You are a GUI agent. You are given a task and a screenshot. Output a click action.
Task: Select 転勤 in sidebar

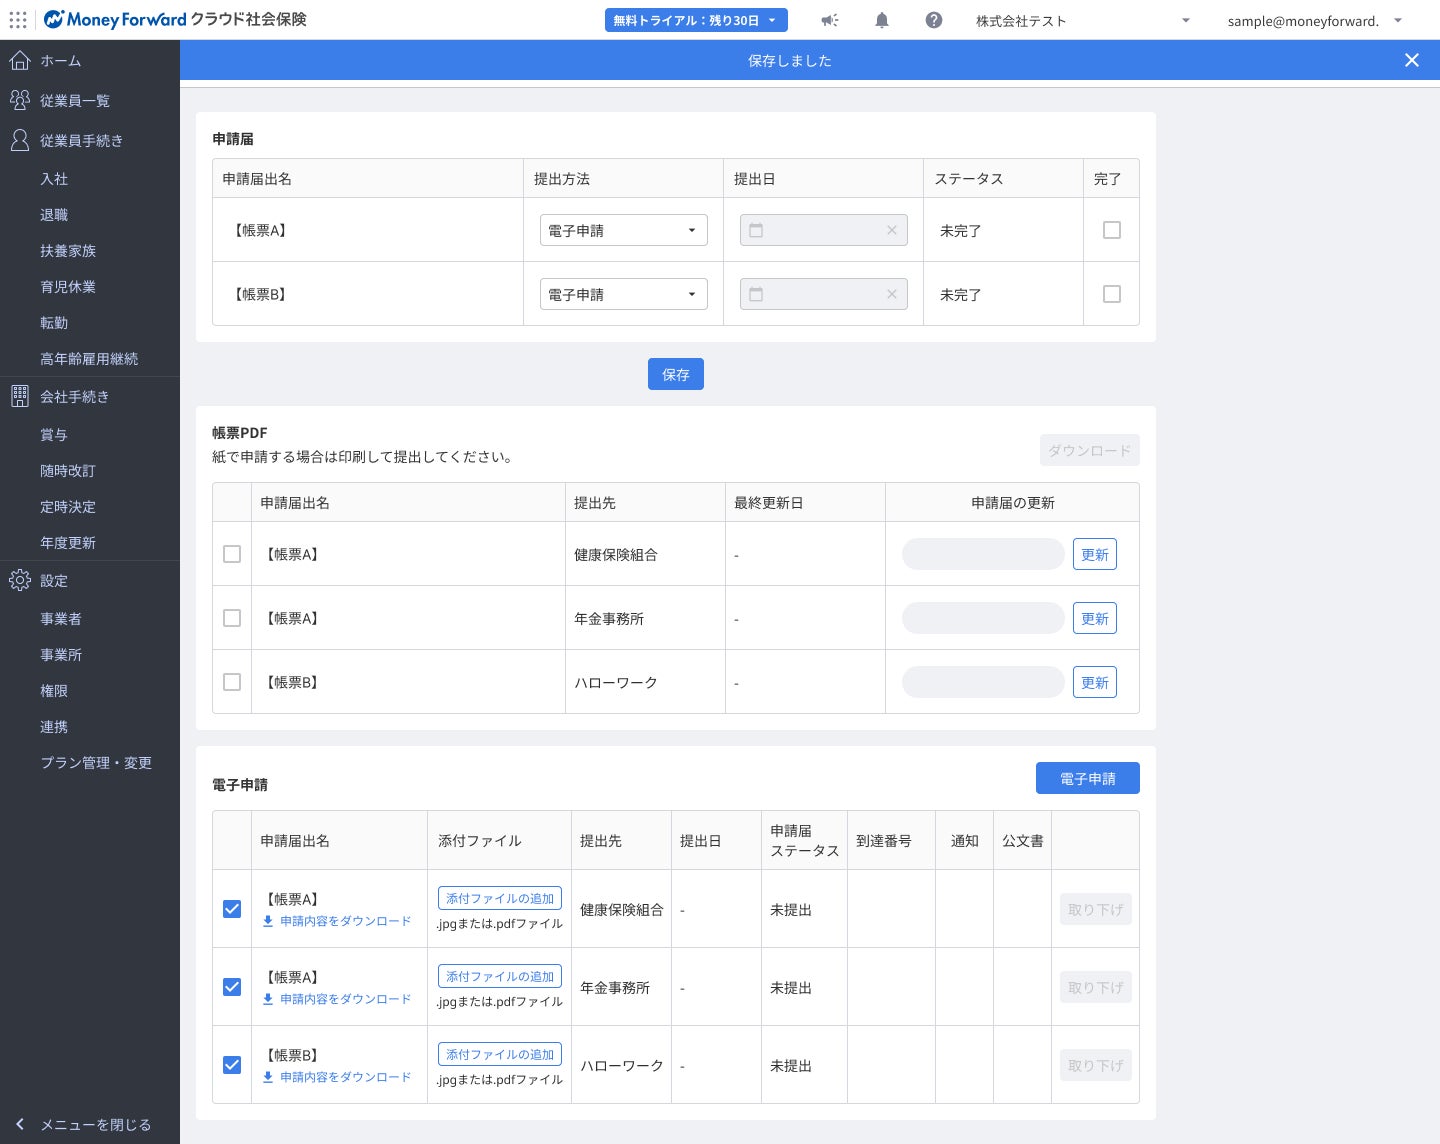pyautogui.click(x=54, y=323)
